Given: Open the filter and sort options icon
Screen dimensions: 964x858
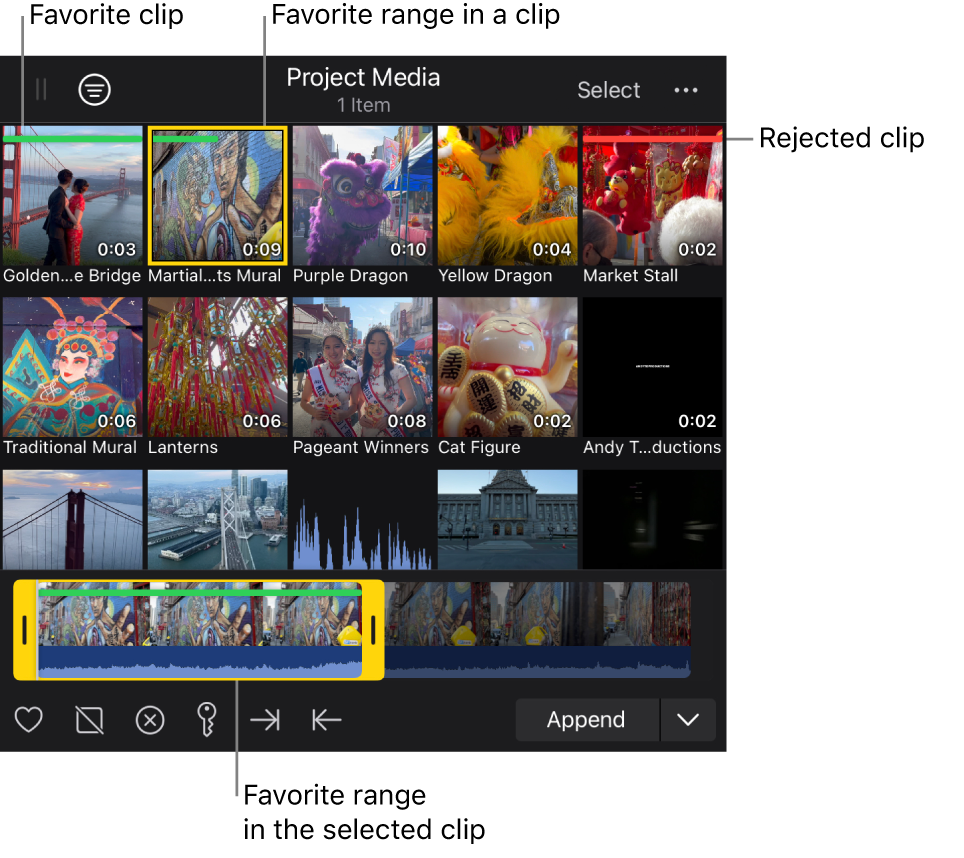Looking at the screenshot, I should pos(95,90).
